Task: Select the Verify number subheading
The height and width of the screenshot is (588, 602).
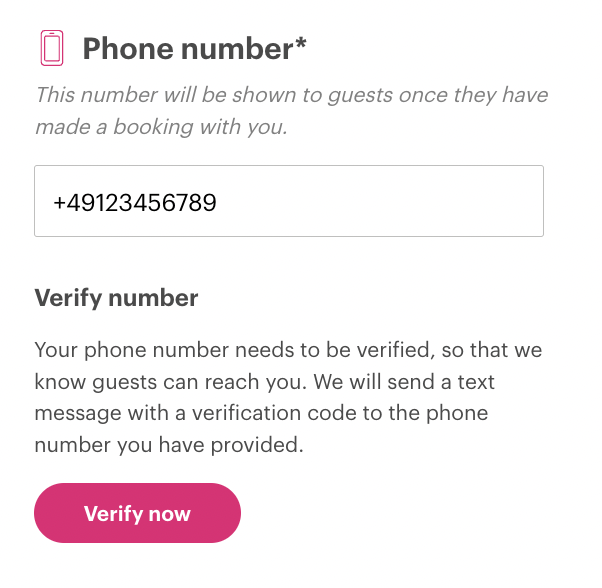Action: [x=116, y=298]
